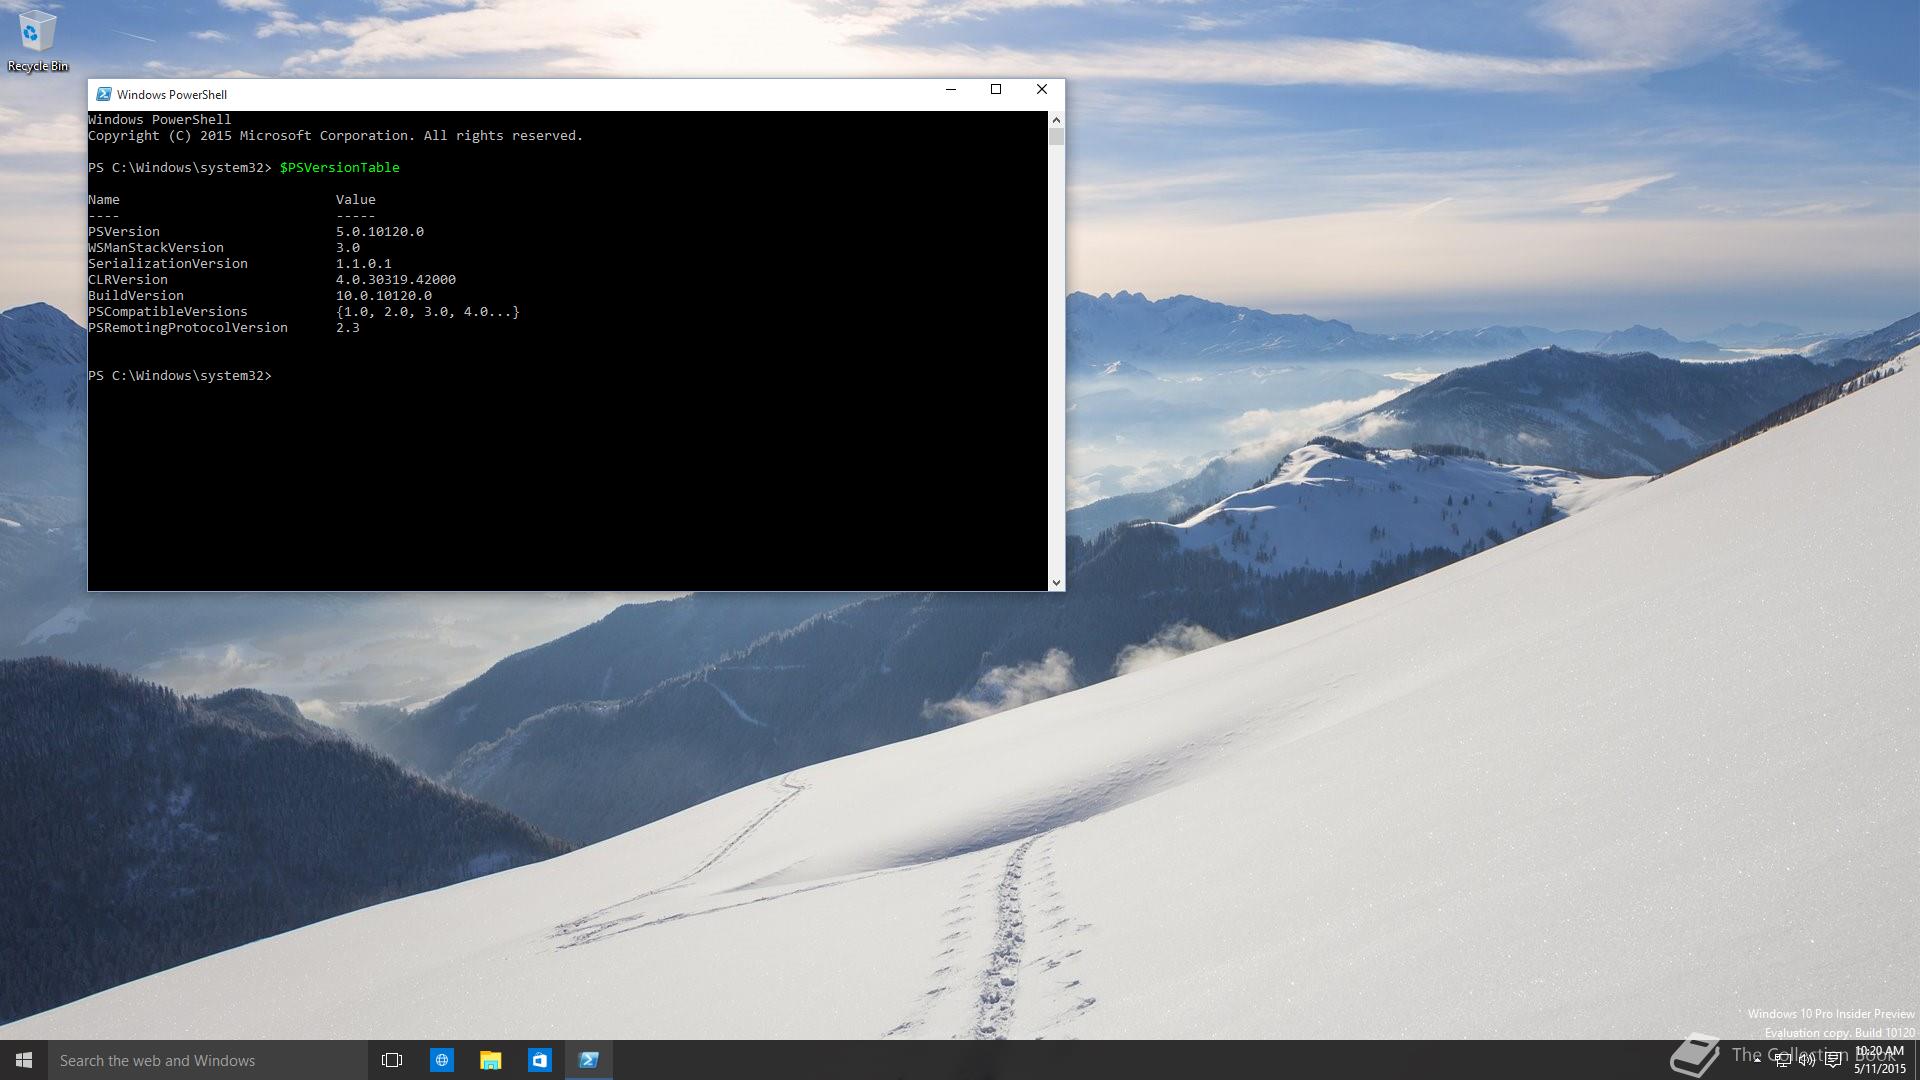Launch the browser globe icon on the taskbar
The height and width of the screenshot is (1080, 1920).
[441, 1060]
